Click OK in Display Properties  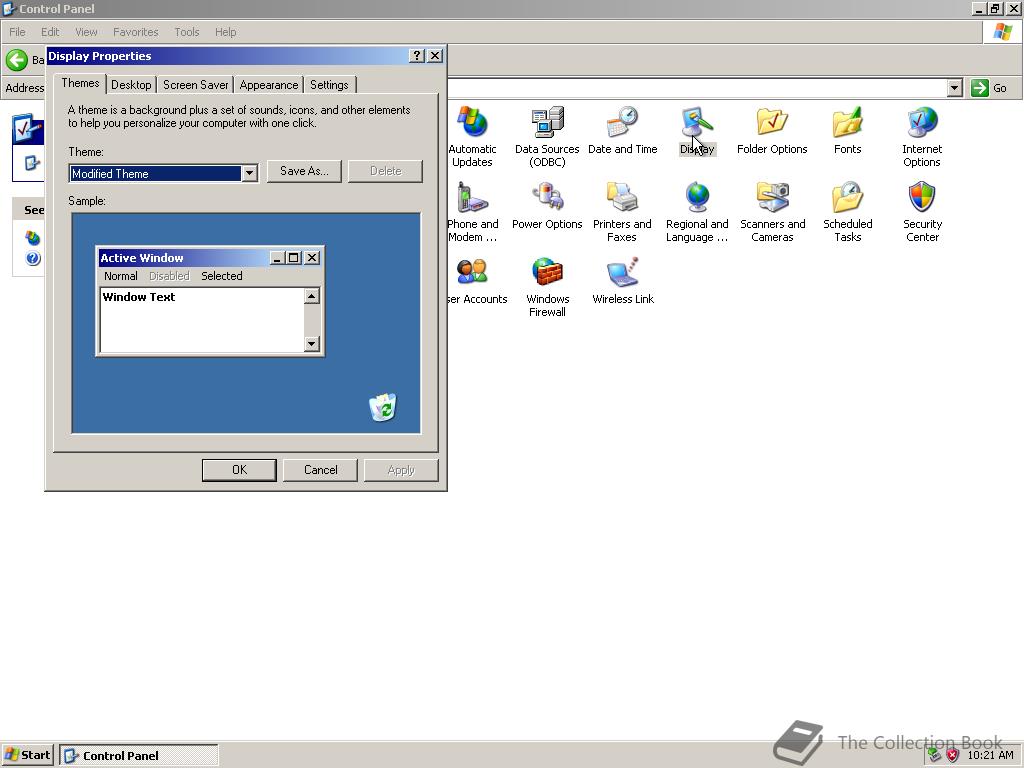click(x=239, y=470)
